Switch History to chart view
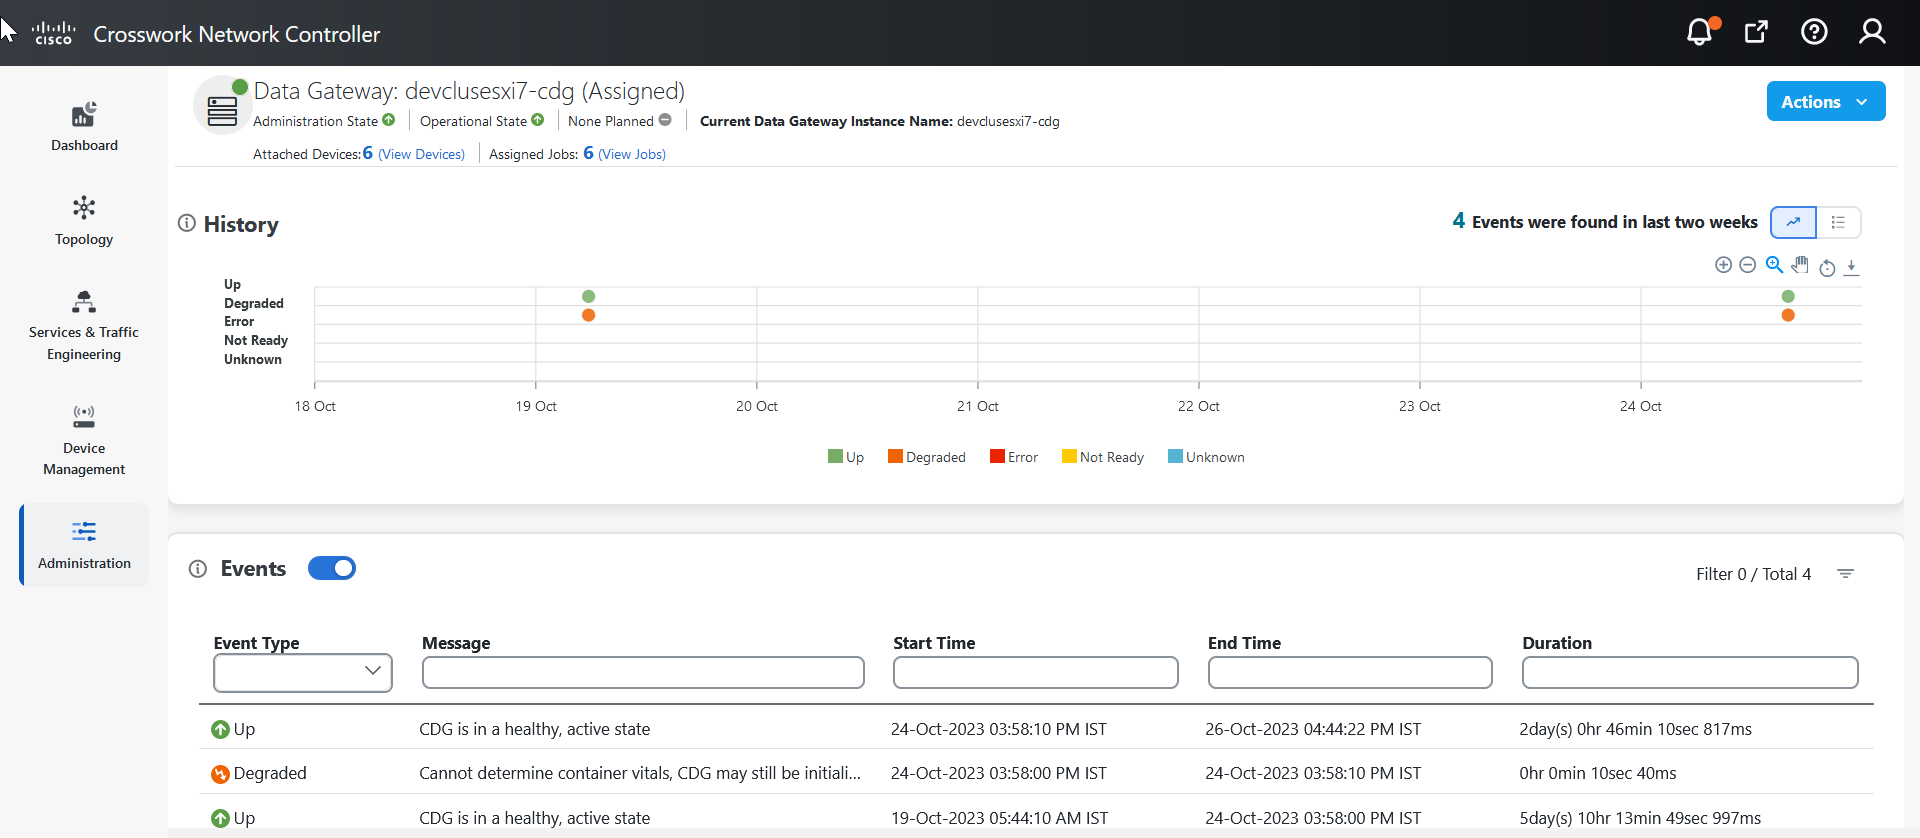This screenshot has height=838, width=1920. click(1793, 222)
